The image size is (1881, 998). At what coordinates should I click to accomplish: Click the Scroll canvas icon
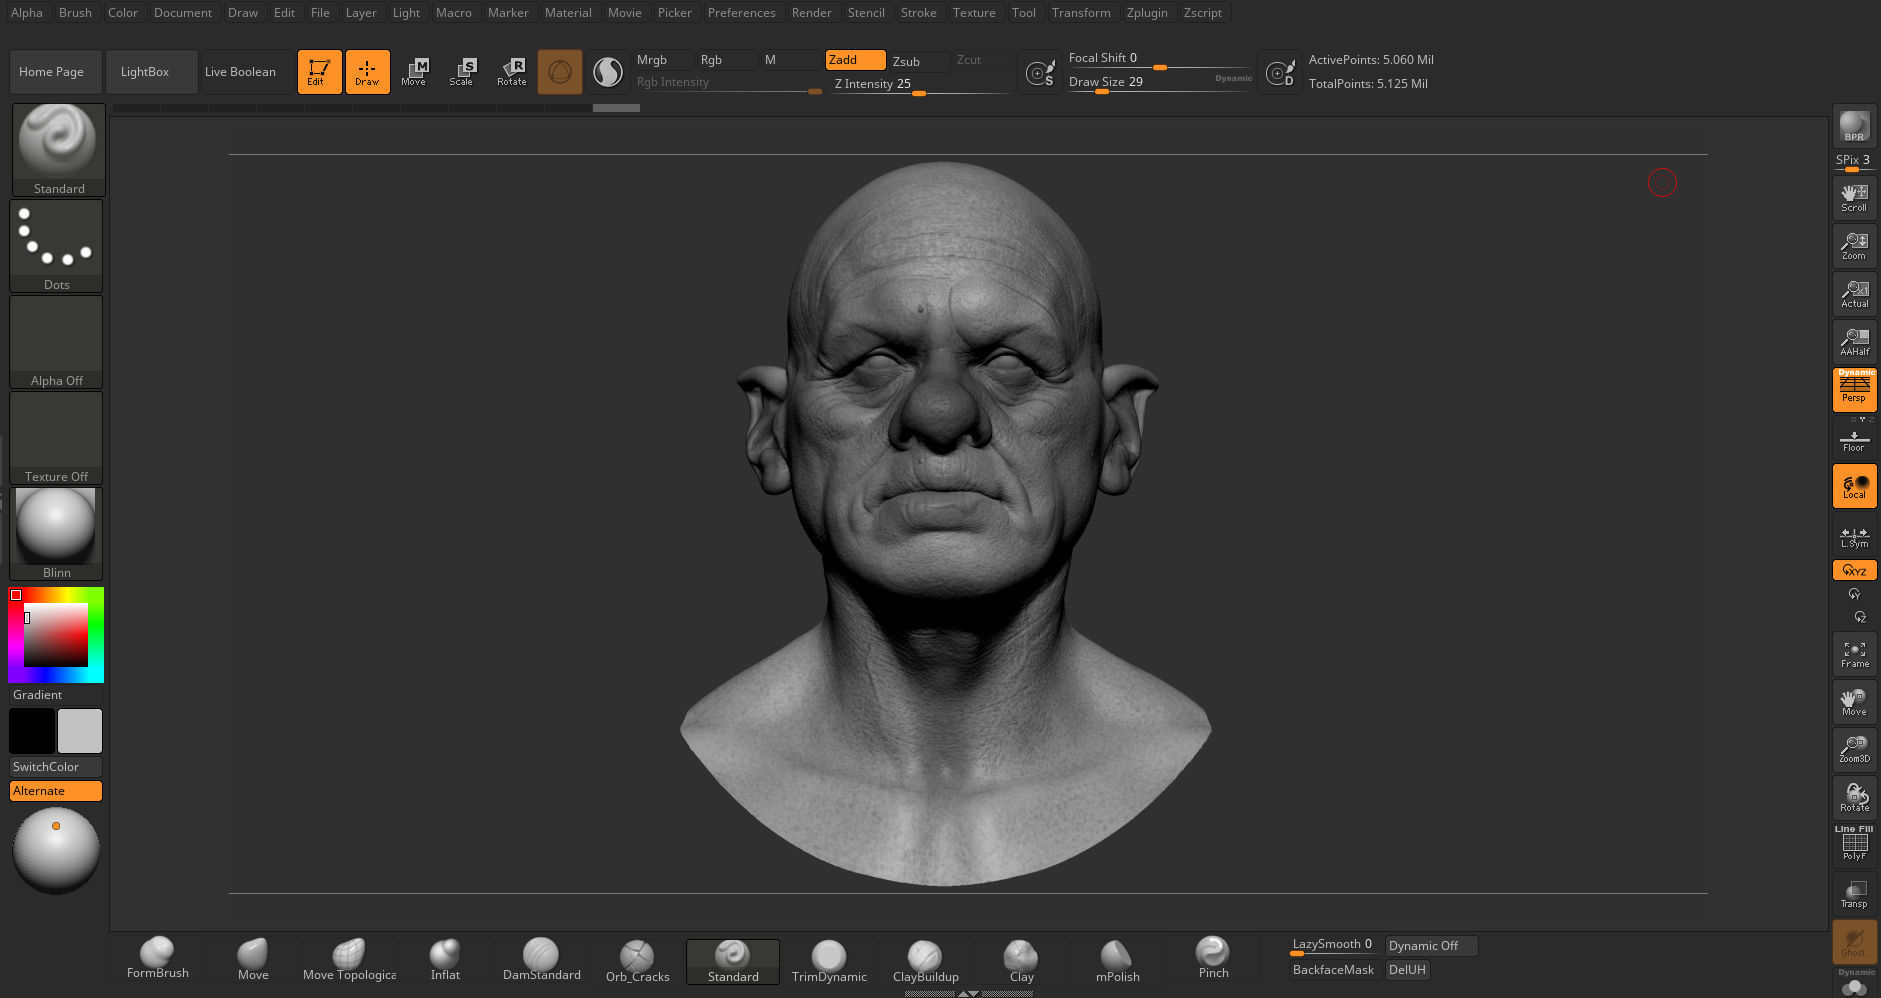pyautogui.click(x=1854, y=197)
